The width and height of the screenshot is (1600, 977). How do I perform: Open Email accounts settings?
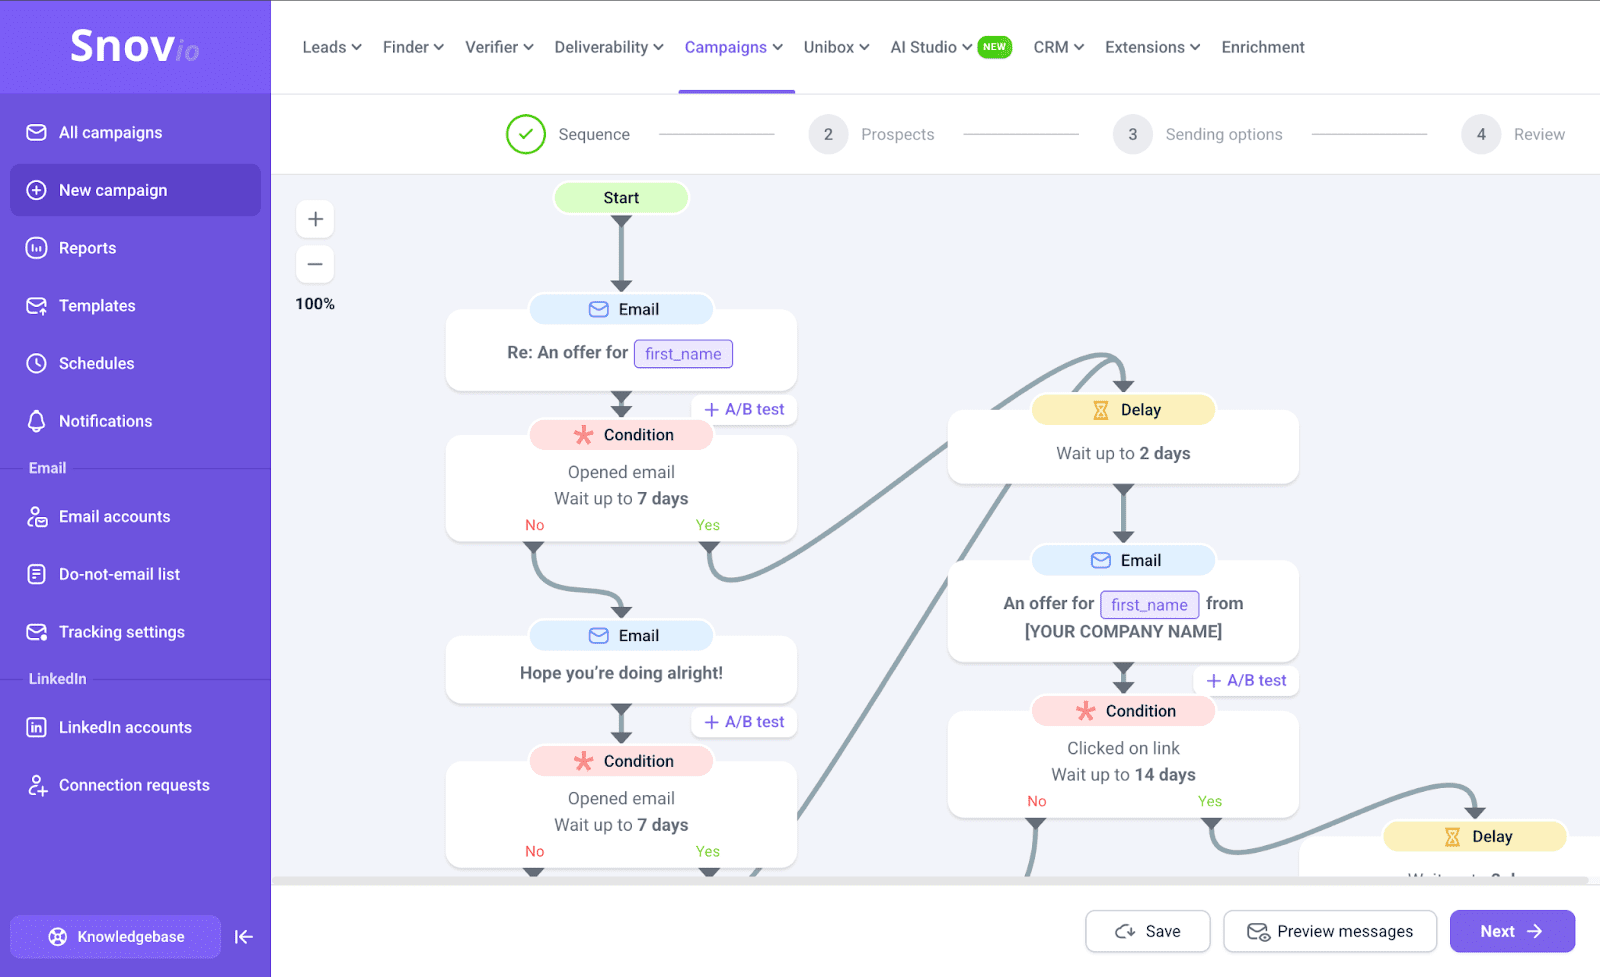[114, 516]
